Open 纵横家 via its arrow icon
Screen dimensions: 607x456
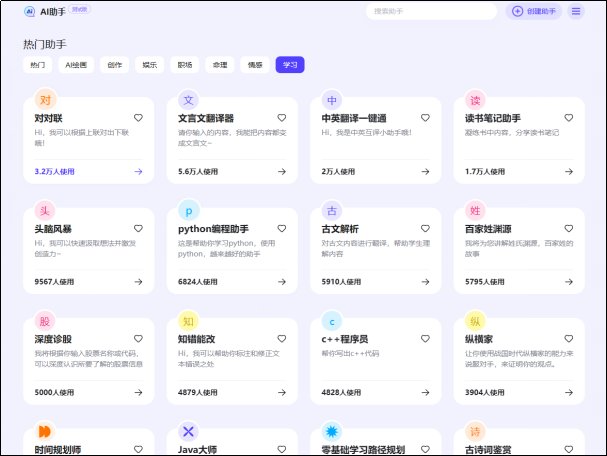569,393
